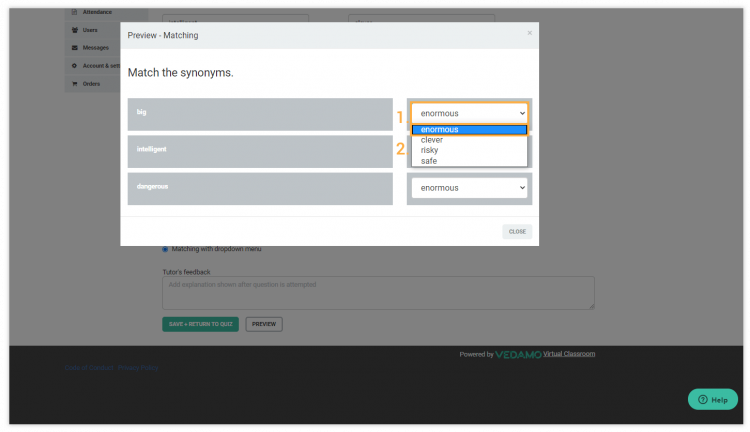Click the Help button

coord(713,399)
